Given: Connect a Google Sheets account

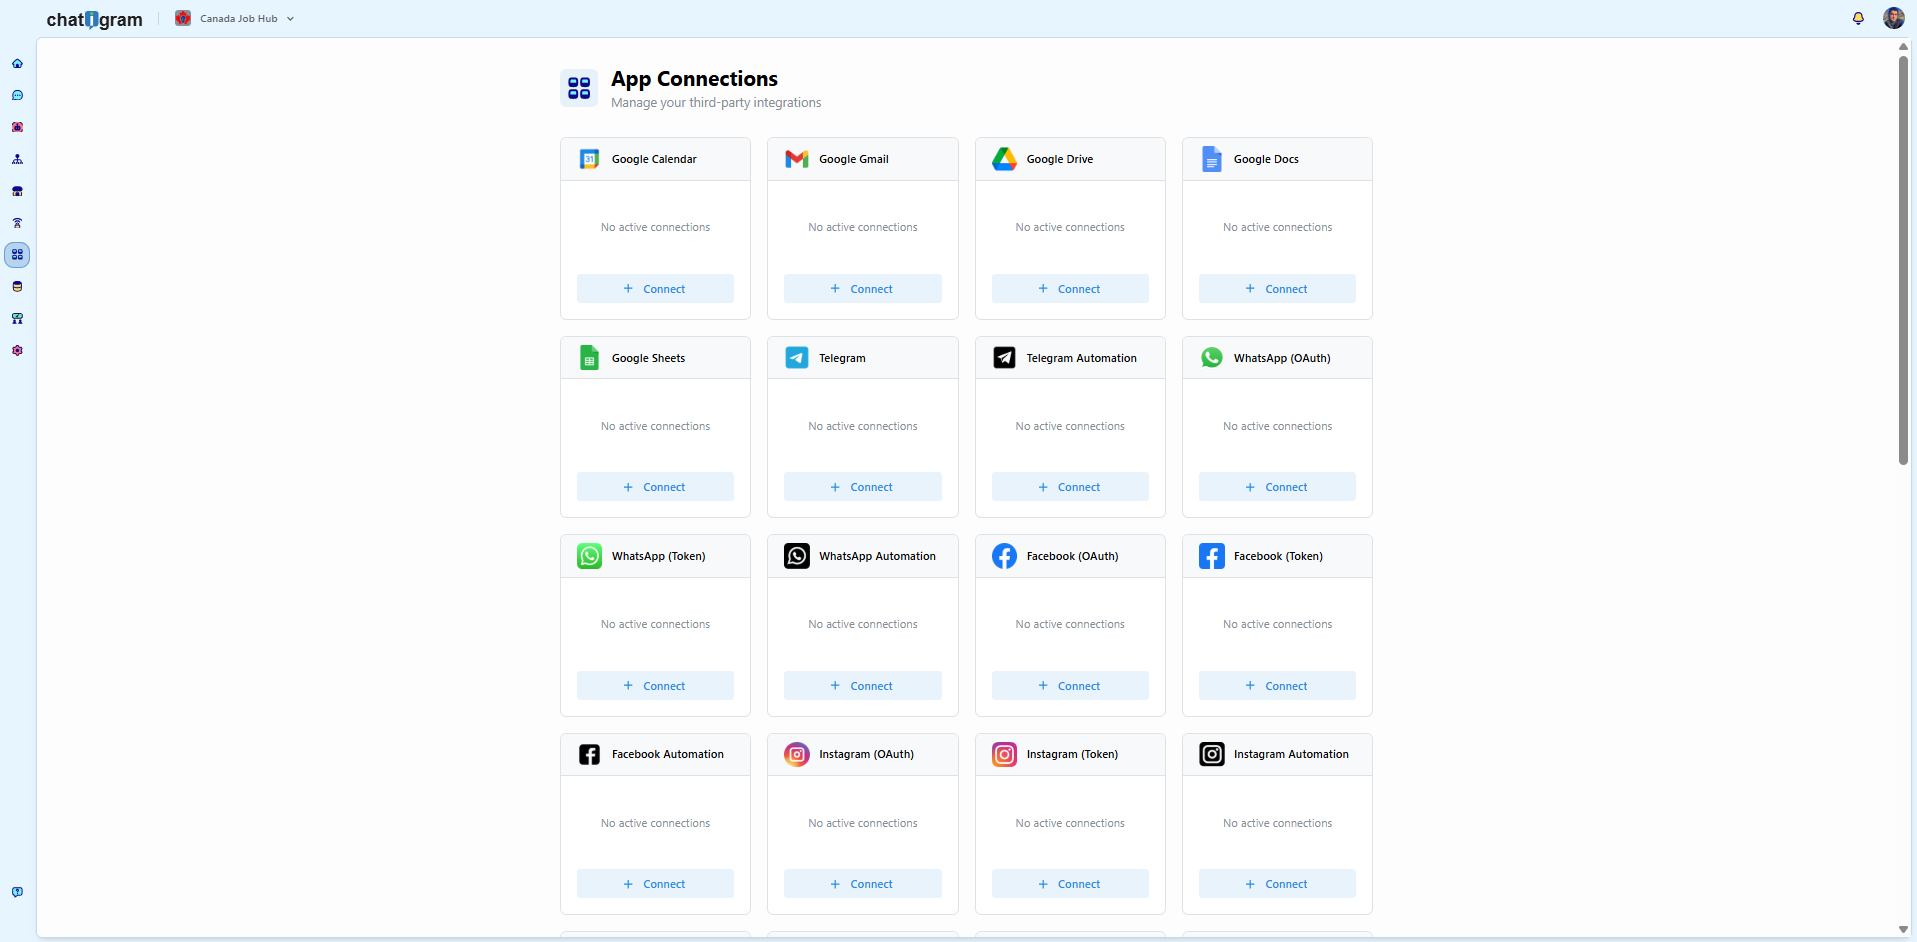Looking at the screenshot, I should 655,487.
